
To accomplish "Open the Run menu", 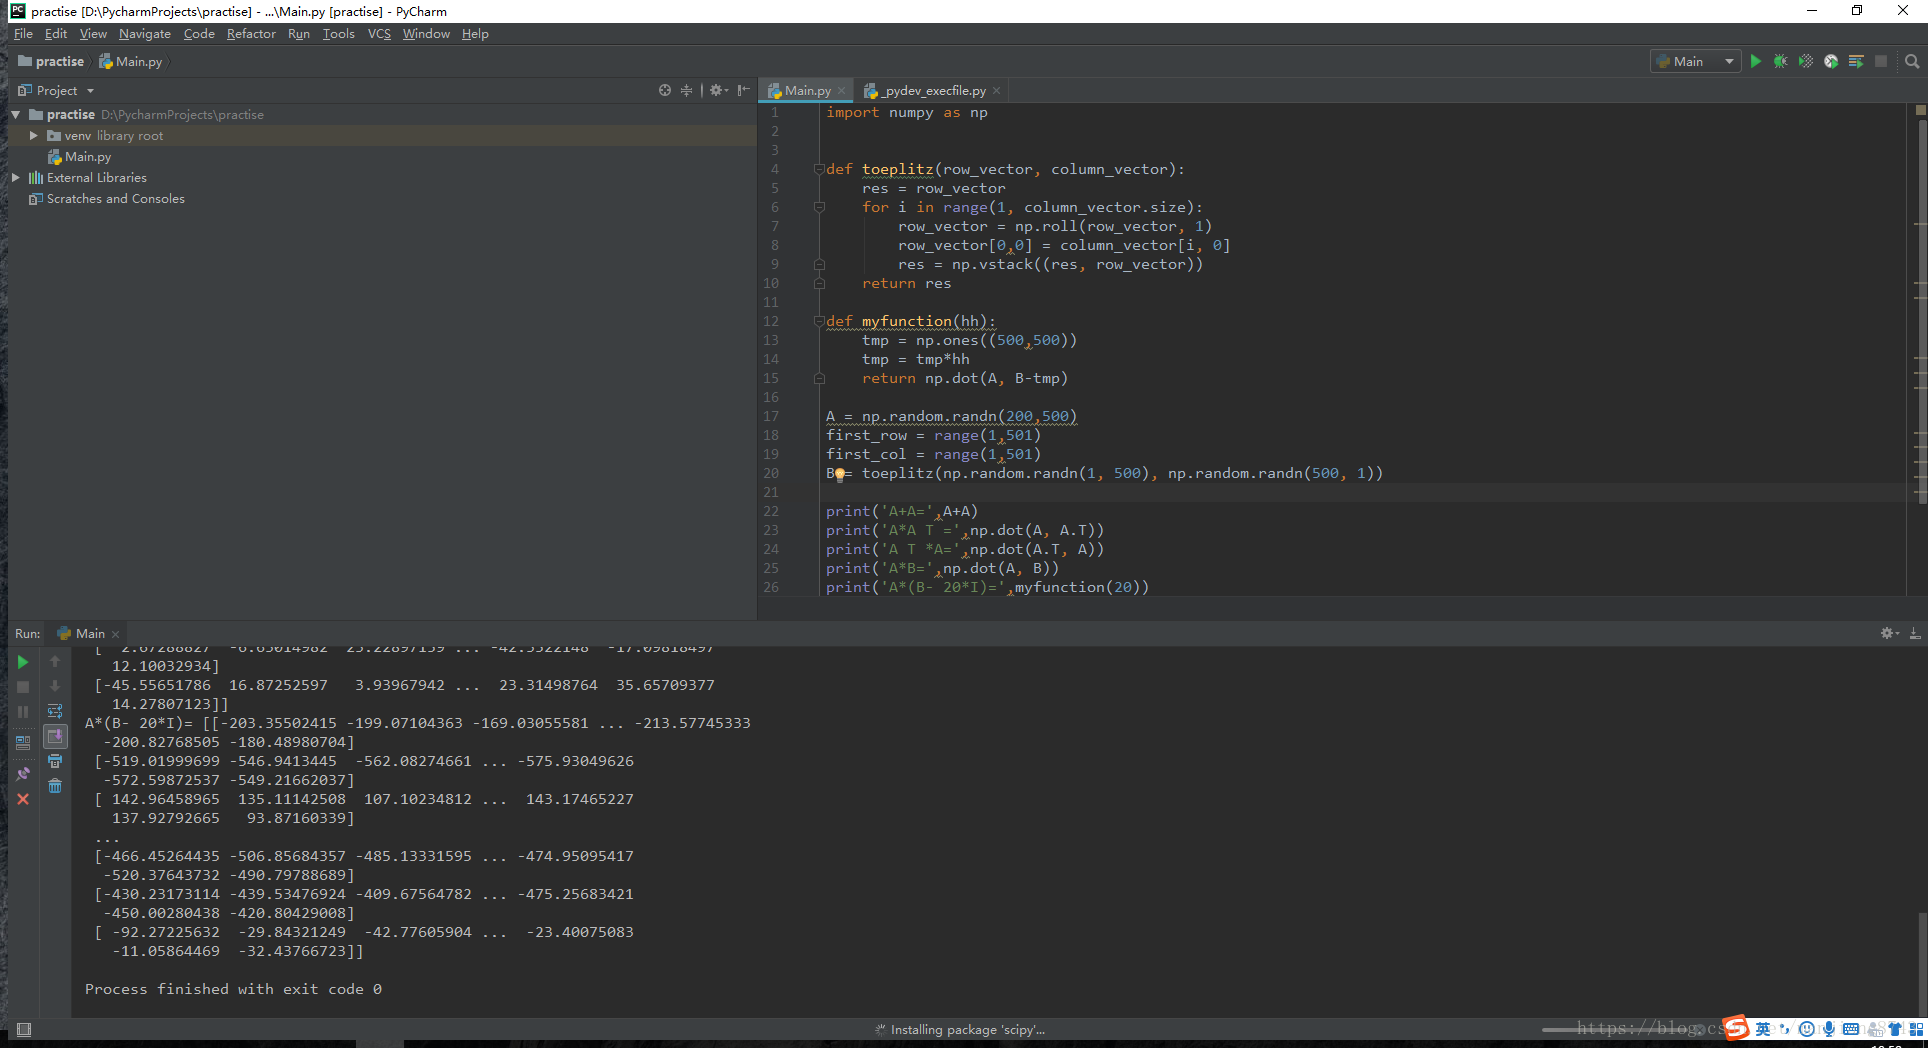I will 299,34.
